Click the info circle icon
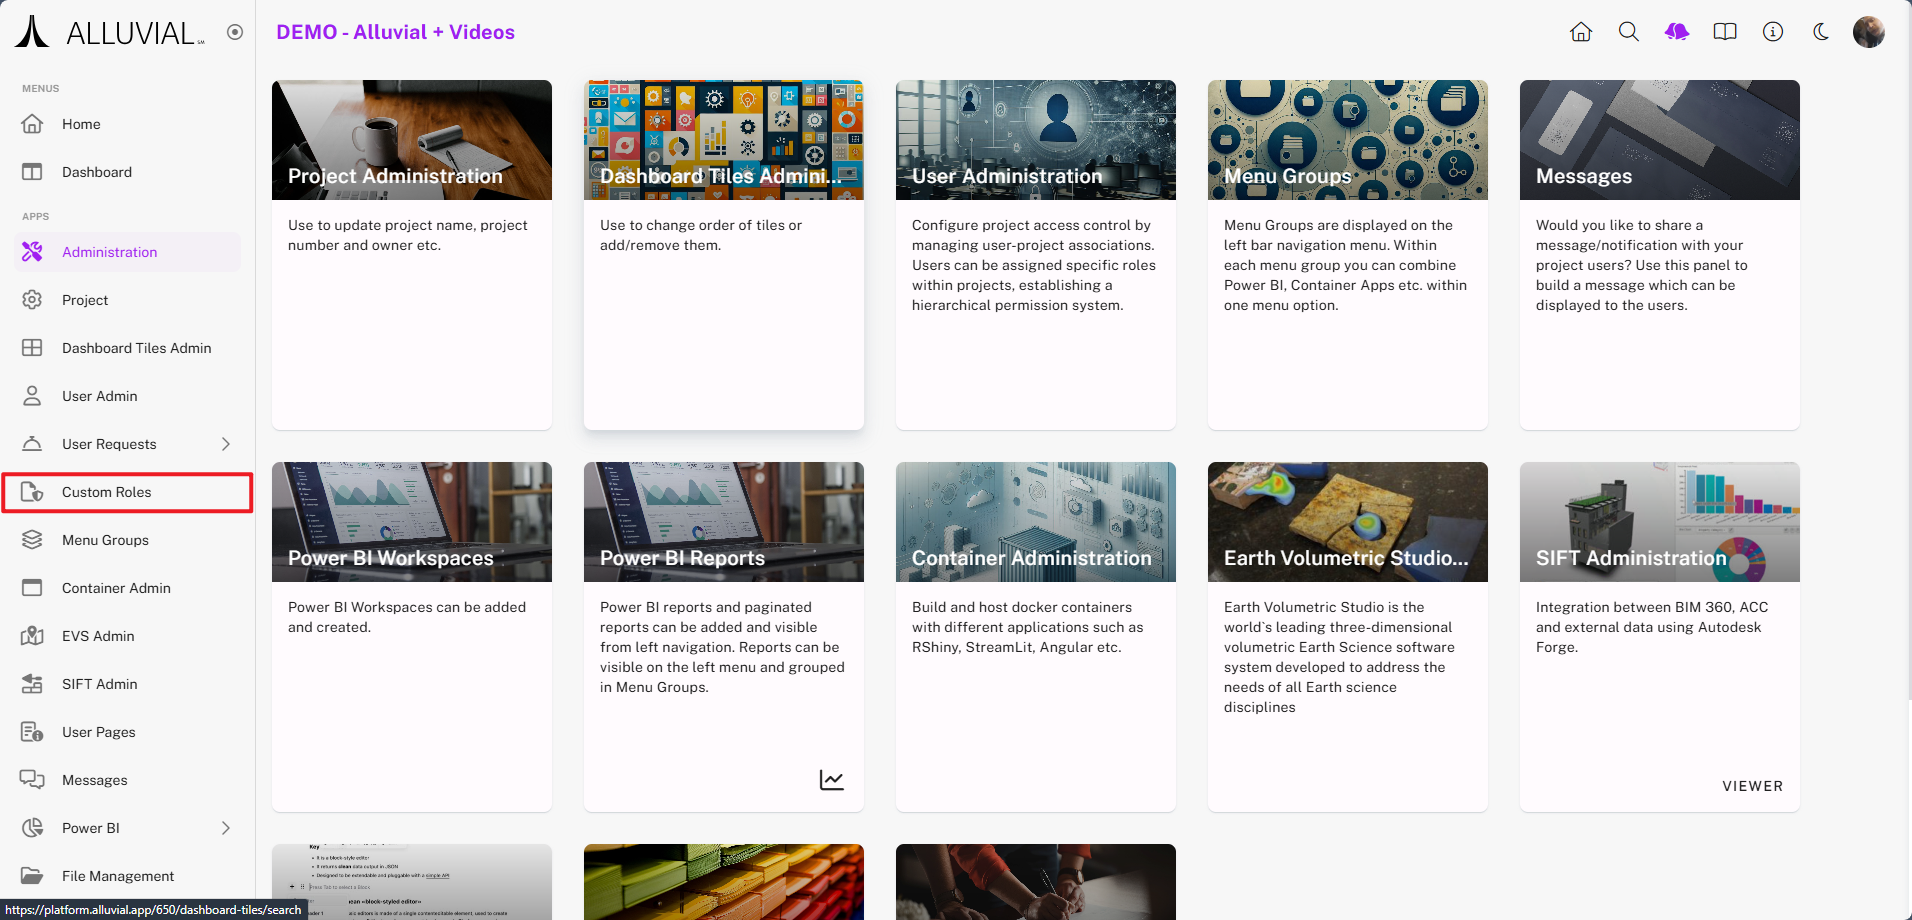Image resolution: width=1912 pixels, height=920 pixels. (1773, 32)
